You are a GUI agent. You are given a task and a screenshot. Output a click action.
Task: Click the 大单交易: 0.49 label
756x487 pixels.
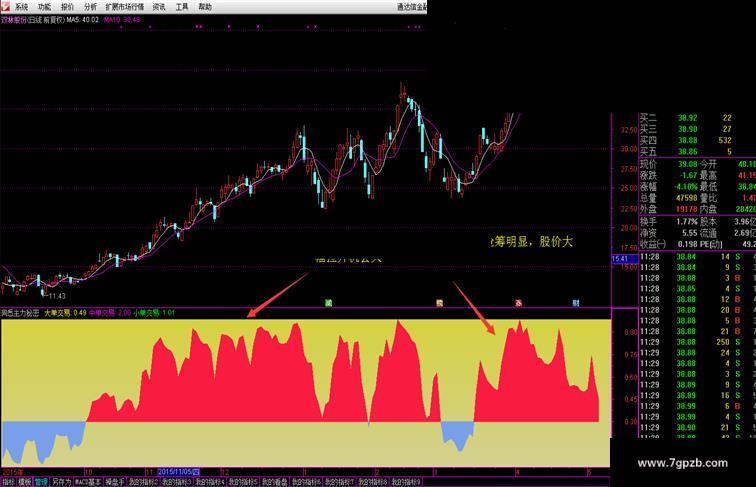click(66, 313)
